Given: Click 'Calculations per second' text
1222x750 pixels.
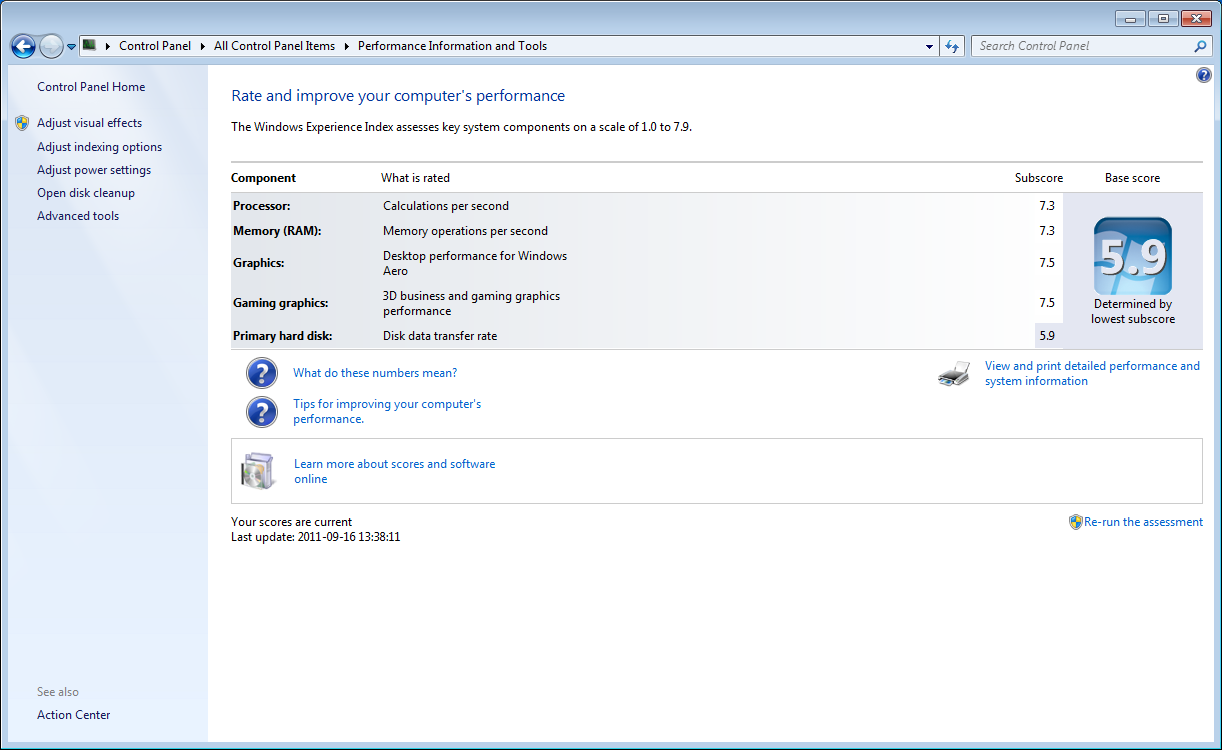Looking at the screenshot, I should tap(446, 206).
